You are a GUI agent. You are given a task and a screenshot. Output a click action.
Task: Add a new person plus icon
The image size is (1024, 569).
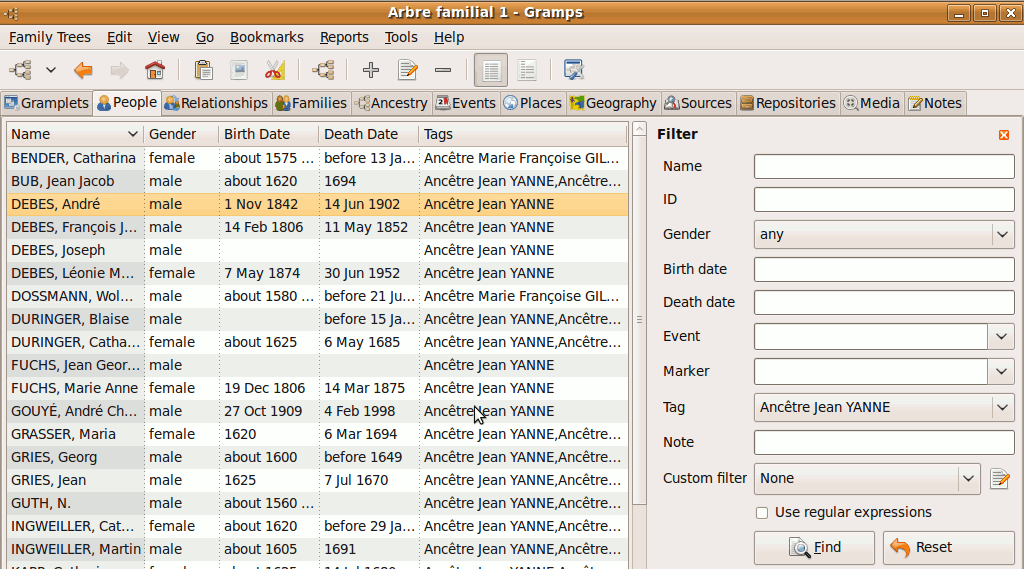[x=371, y=70]
